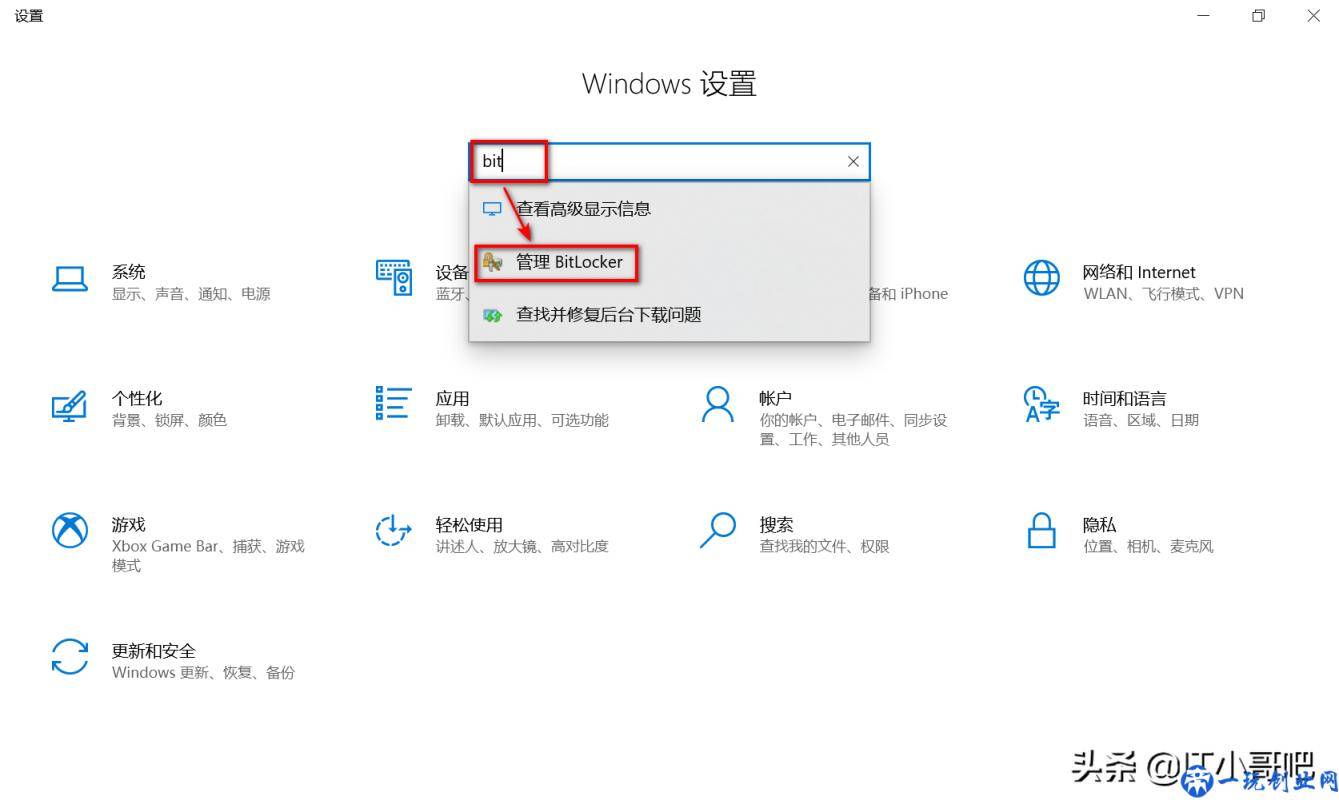Click the 卸载、默认应用、可选功能 description
Image resolution: width=1339 pixels, height=808 pixels.
pos(522,420)
